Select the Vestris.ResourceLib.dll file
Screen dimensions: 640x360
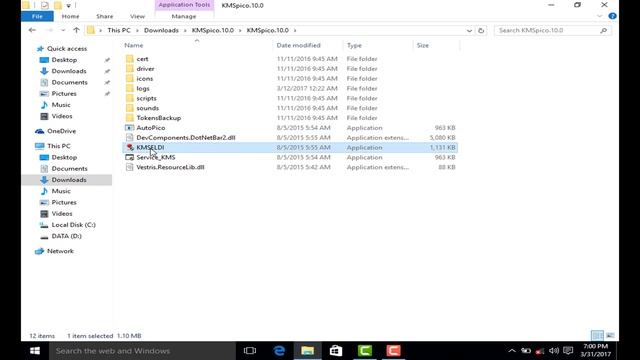(x=170, y=167)
